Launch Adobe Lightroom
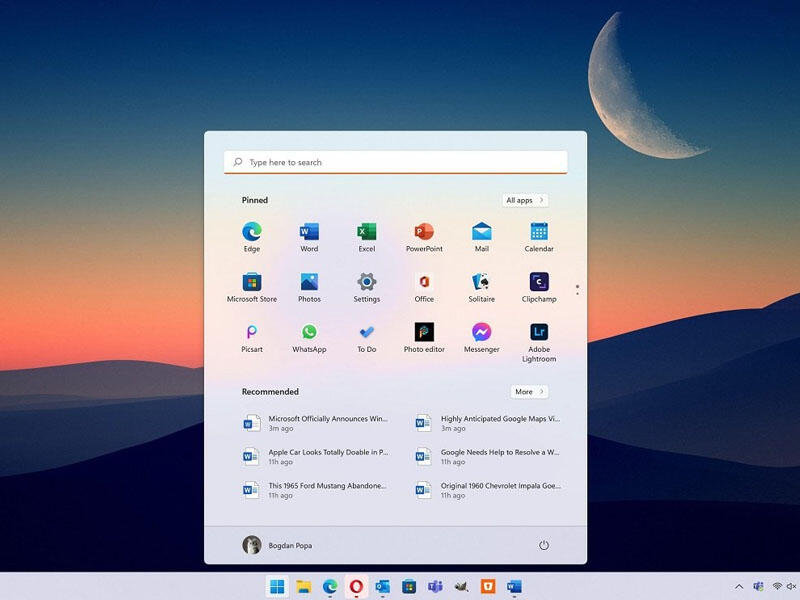800x600 pixels. [539, 343]
